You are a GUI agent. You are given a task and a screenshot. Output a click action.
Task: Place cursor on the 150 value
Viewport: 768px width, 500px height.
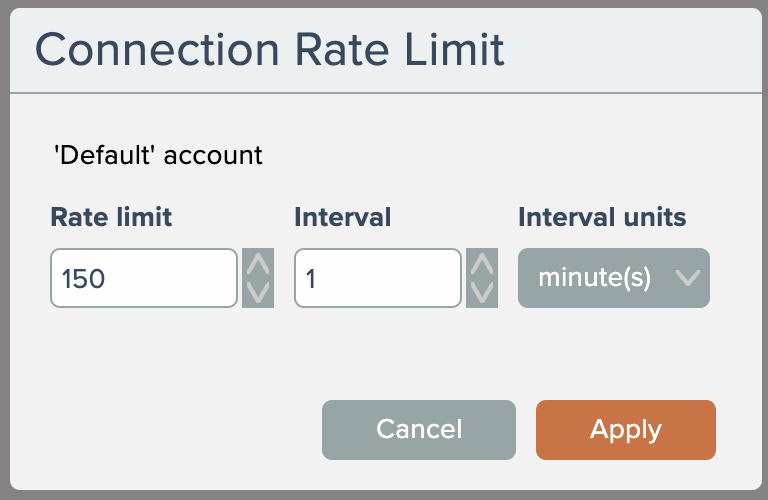click(x=83, y=279)
